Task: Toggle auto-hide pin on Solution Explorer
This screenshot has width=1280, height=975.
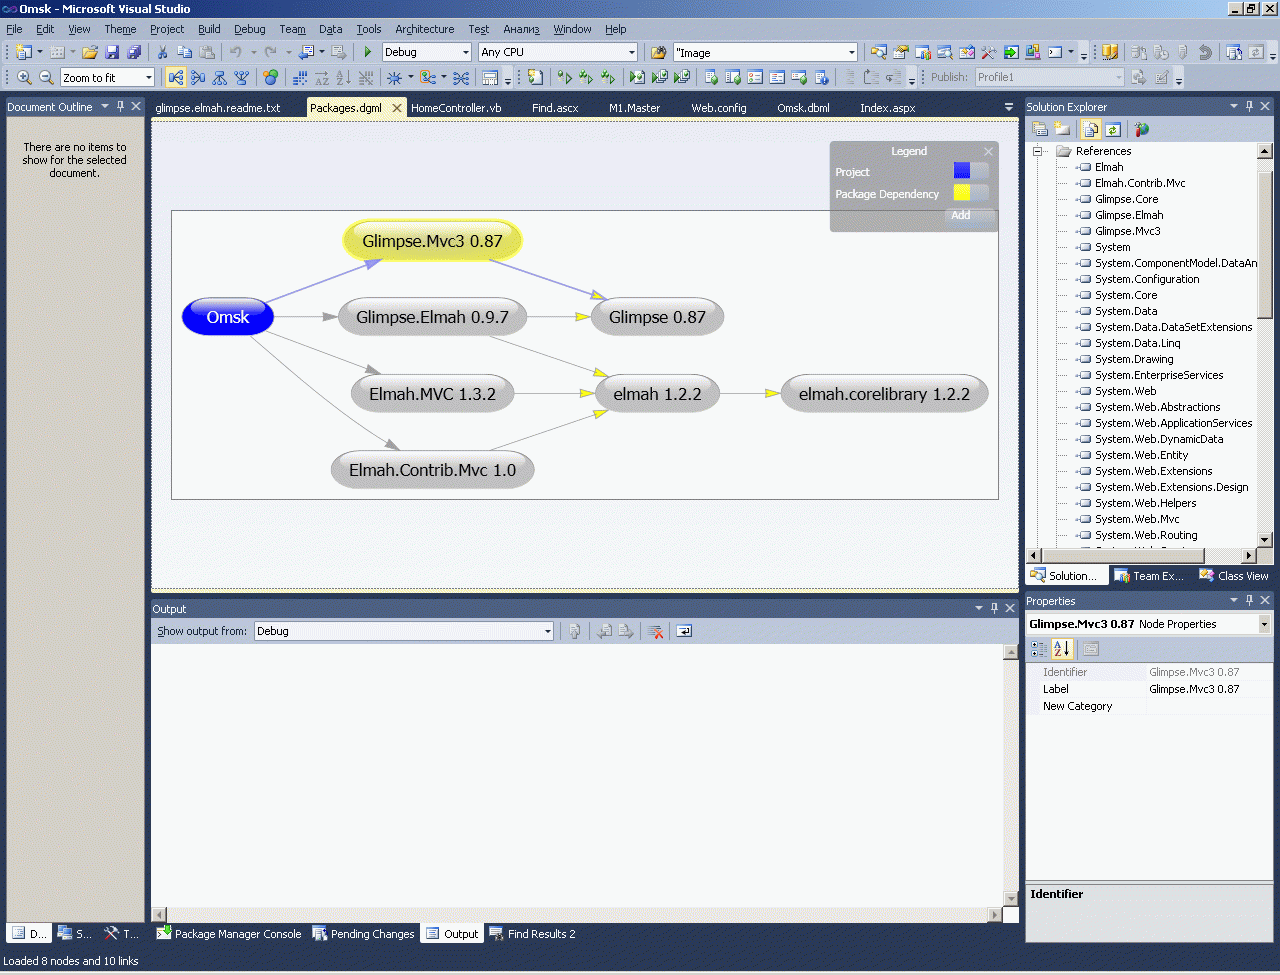Action: [1249, 106]
